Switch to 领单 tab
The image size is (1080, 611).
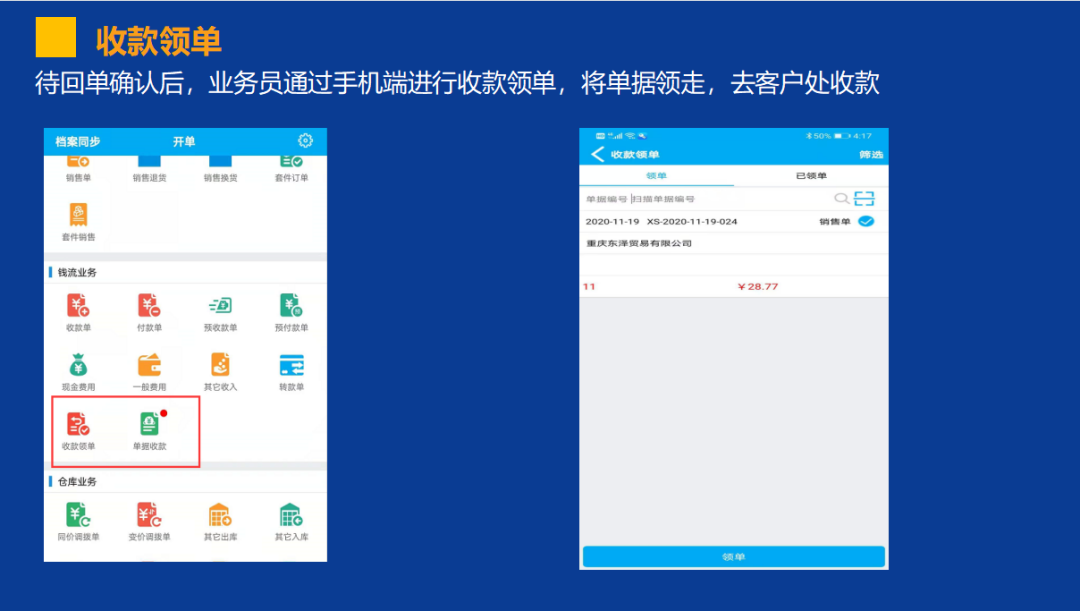[656, 176]
